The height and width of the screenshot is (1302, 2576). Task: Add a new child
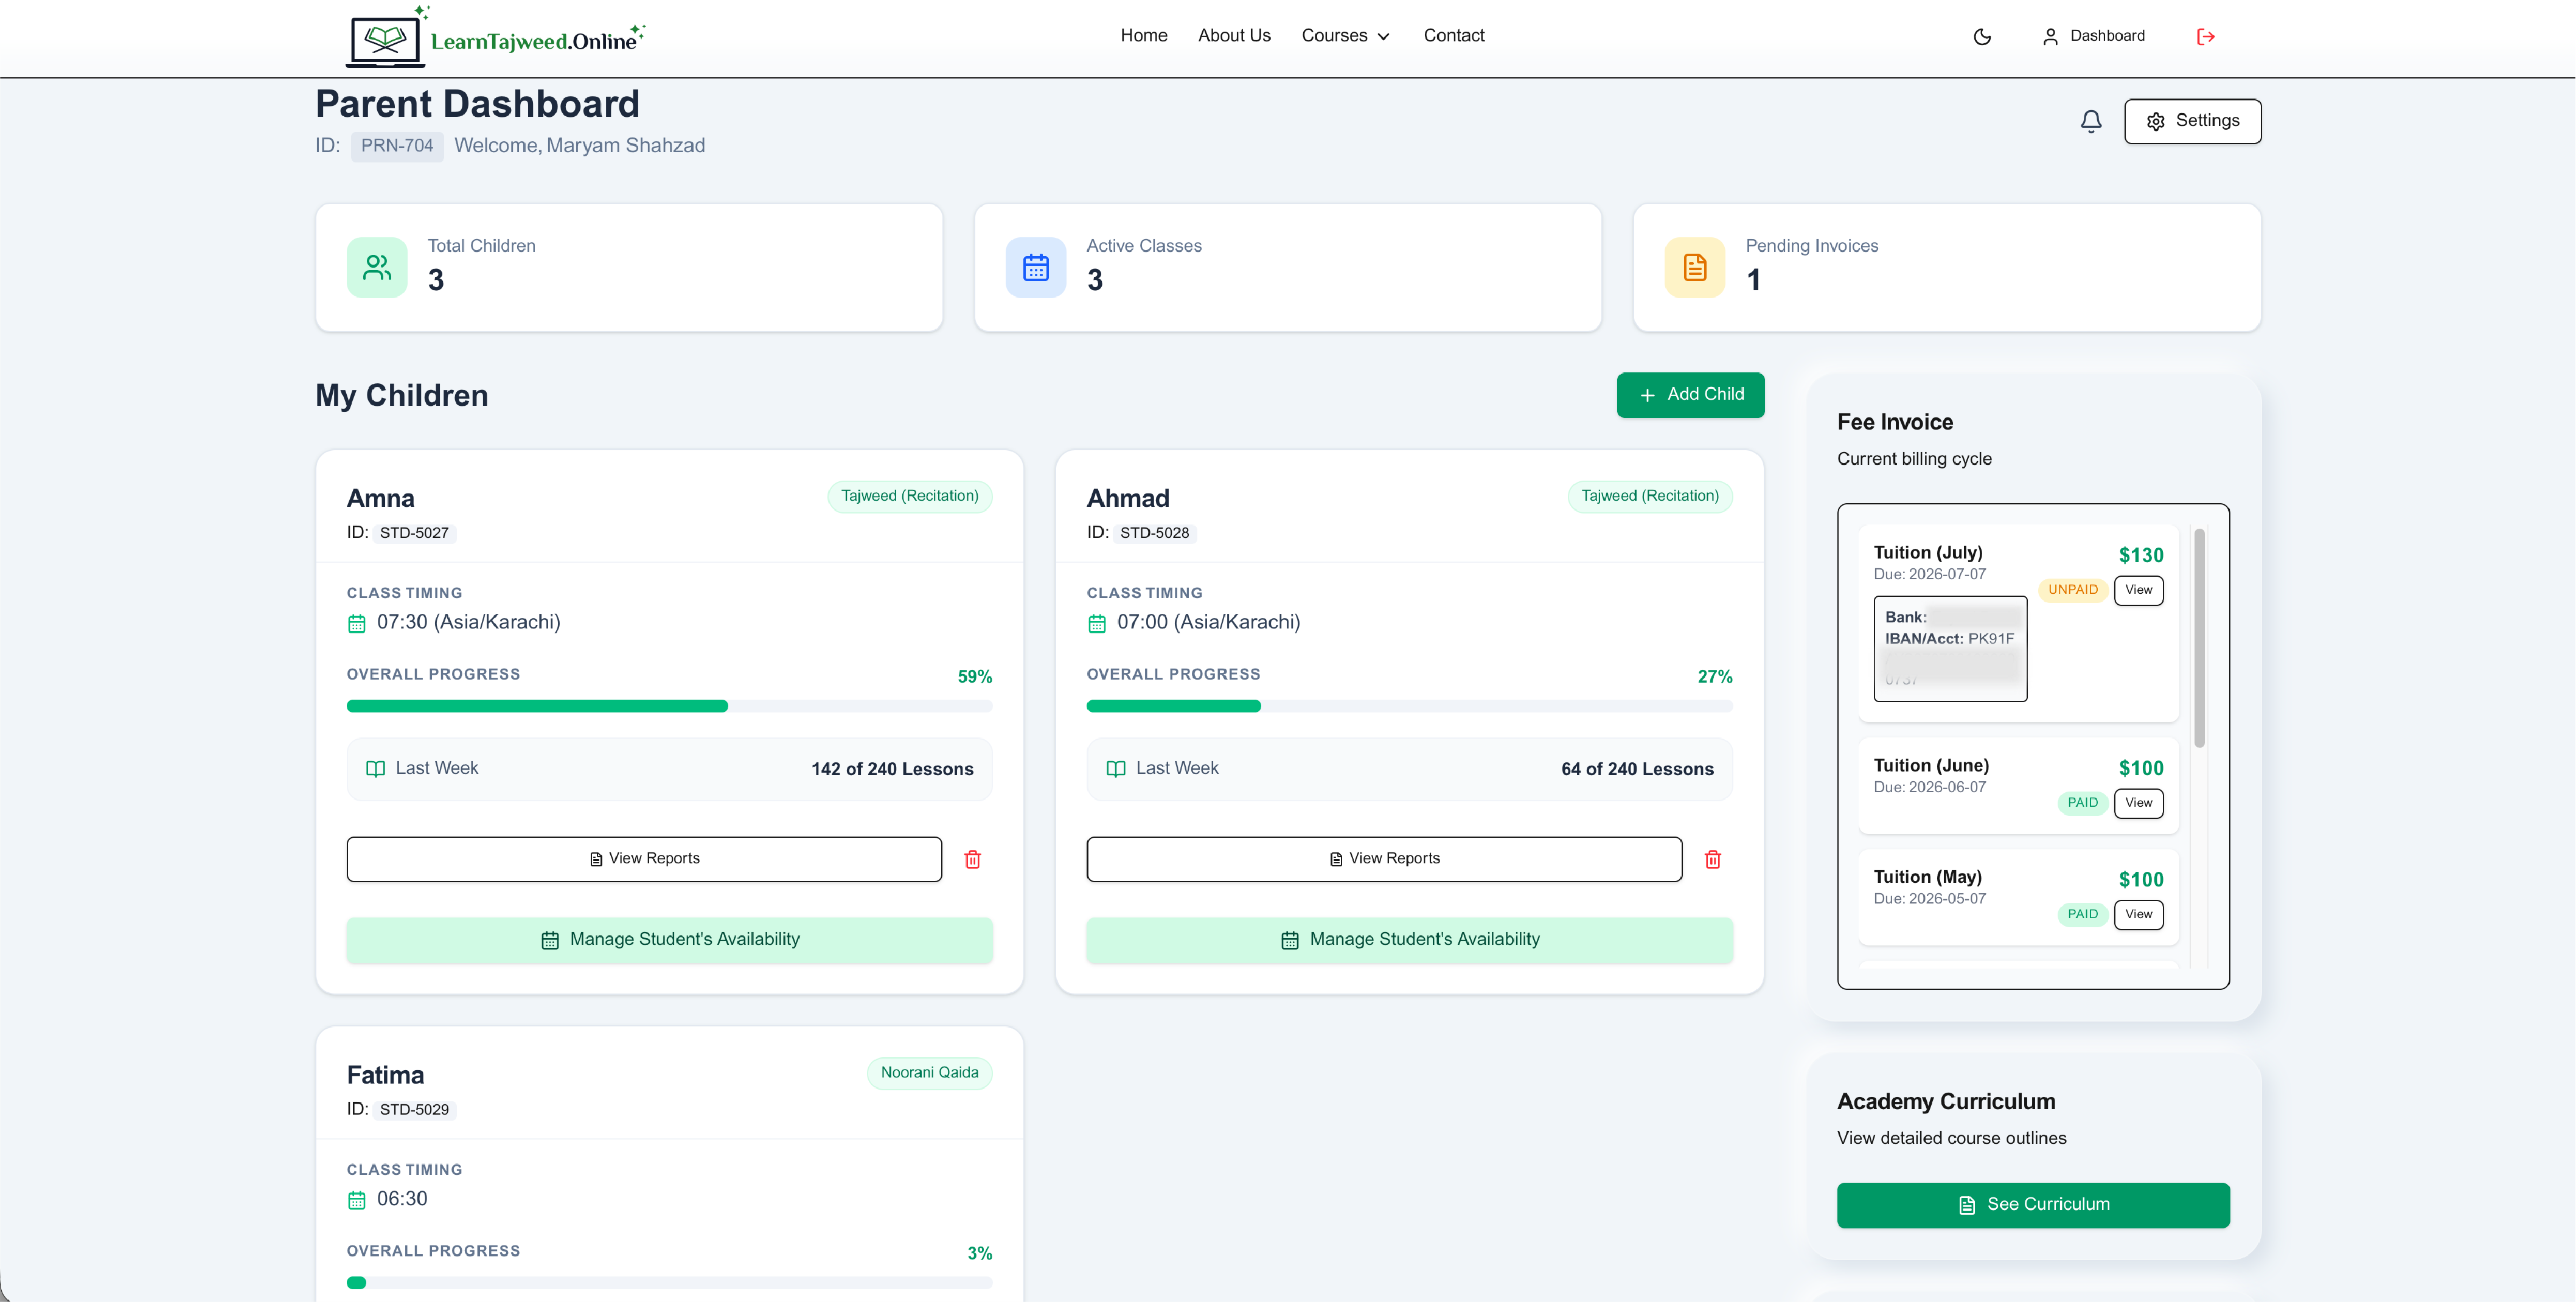point(1690,395)
